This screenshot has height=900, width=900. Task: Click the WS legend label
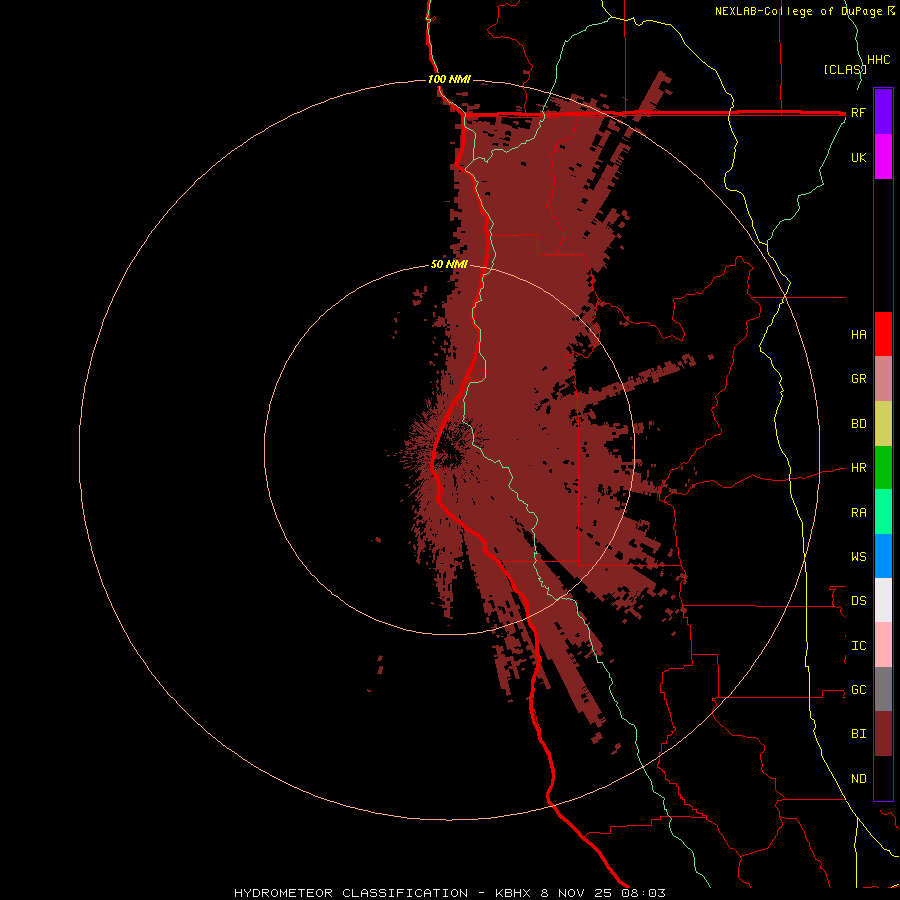tap(858, 557)
